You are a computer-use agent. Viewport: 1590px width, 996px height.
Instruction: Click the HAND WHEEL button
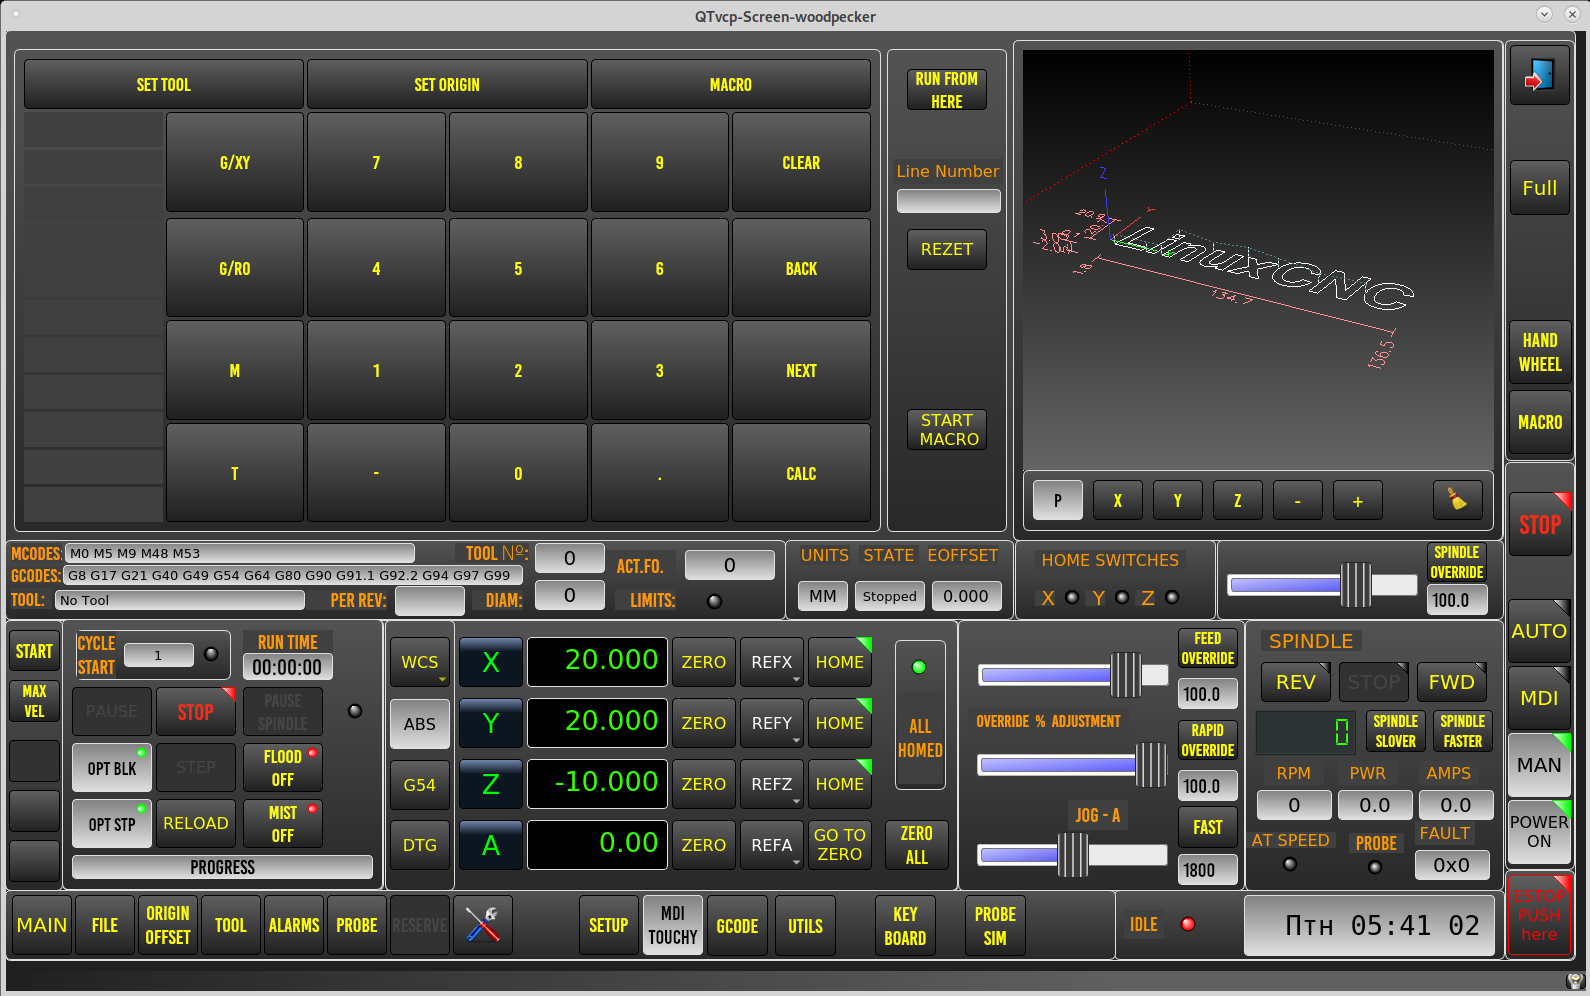point(1539,352)
